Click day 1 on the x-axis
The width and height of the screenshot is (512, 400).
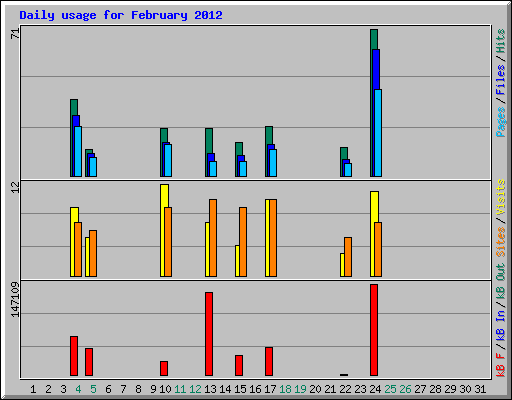[x=33, y=389]
